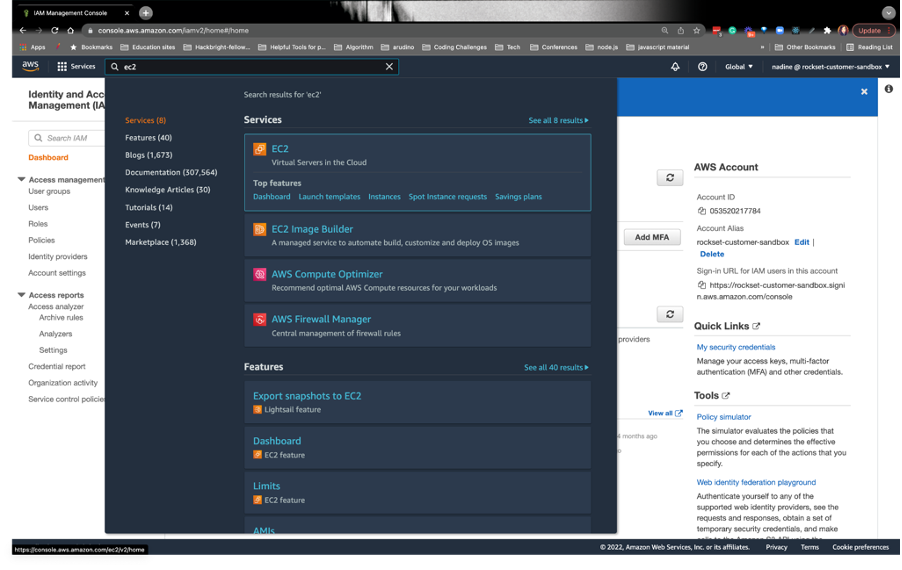902x570 pixels.
Task: Open Instances top feature
Action: coord(384,197)
